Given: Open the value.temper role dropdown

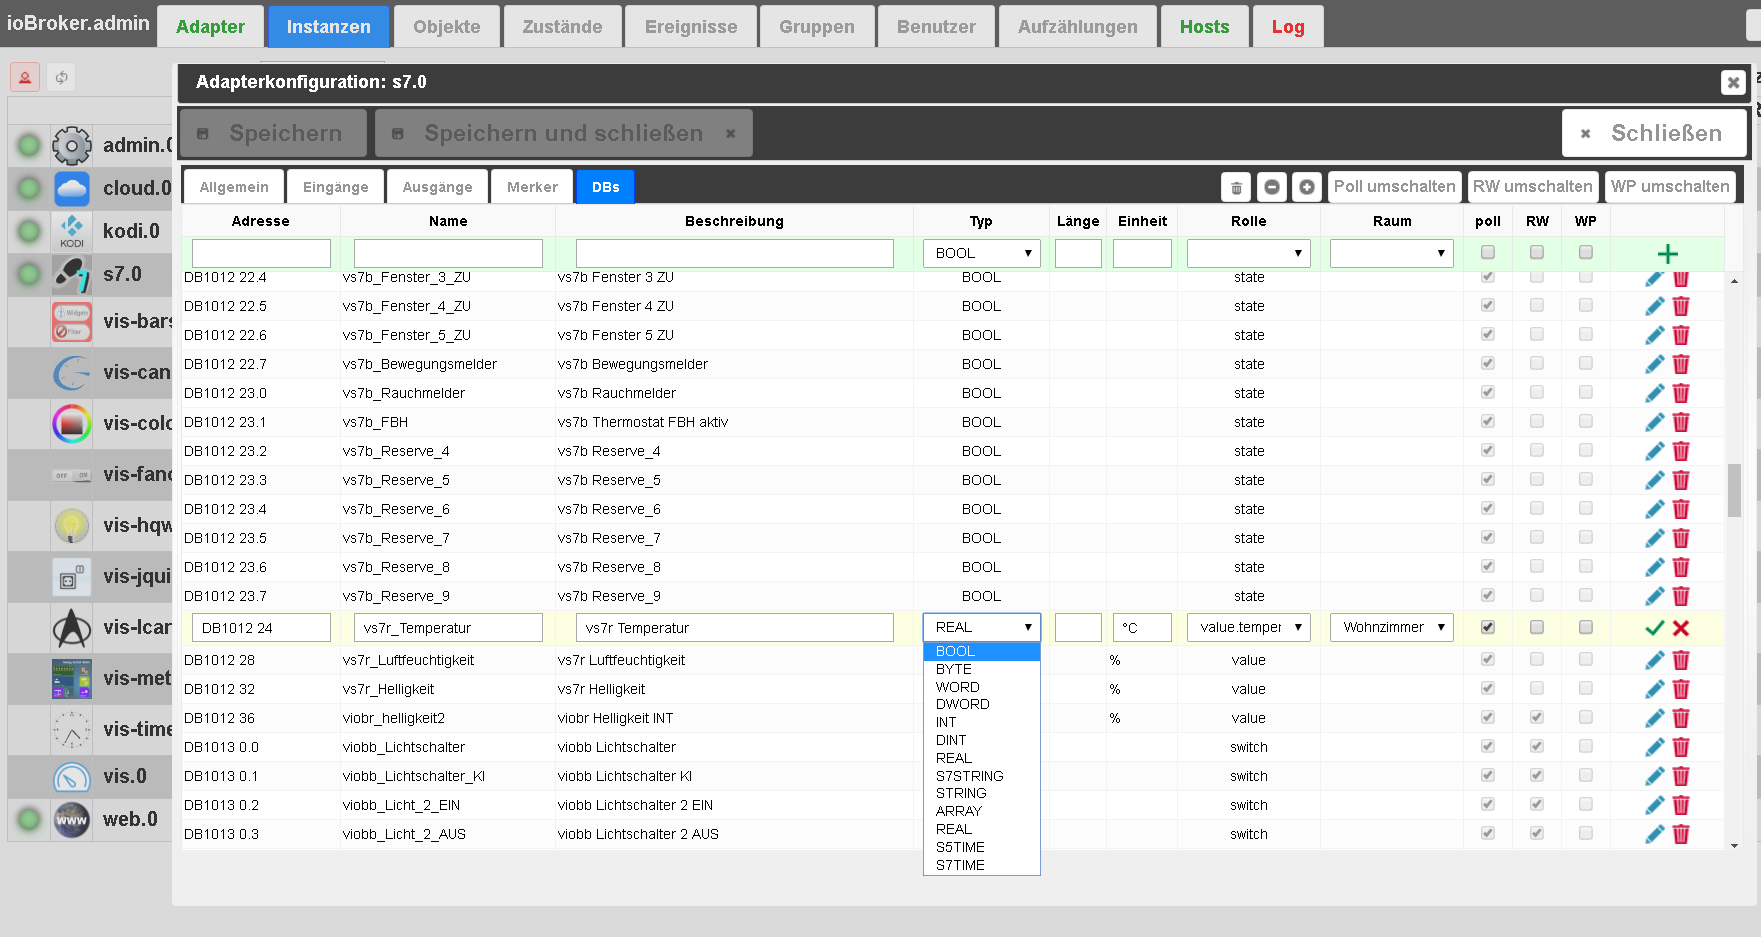Looking at the screenshot, I should pos(1248,627).
